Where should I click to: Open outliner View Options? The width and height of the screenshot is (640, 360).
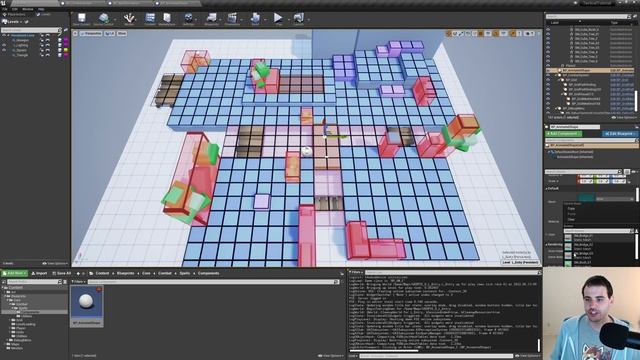click(x=624, y=118)
